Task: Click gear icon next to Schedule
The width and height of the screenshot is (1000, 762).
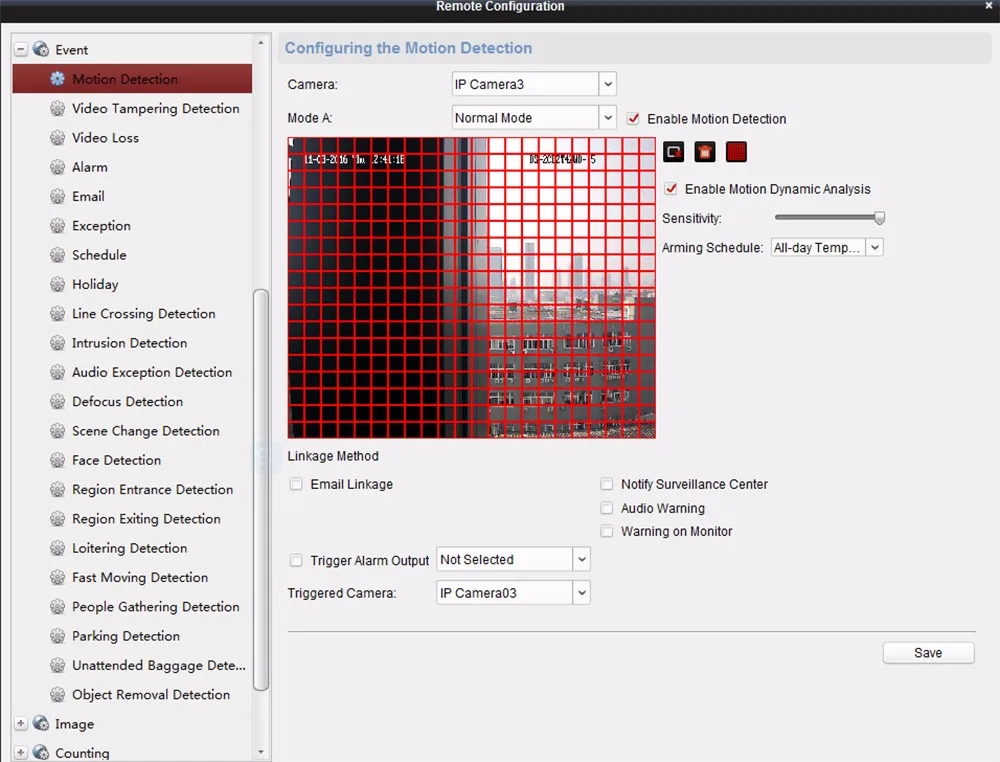Action: (x=57, y=254)
